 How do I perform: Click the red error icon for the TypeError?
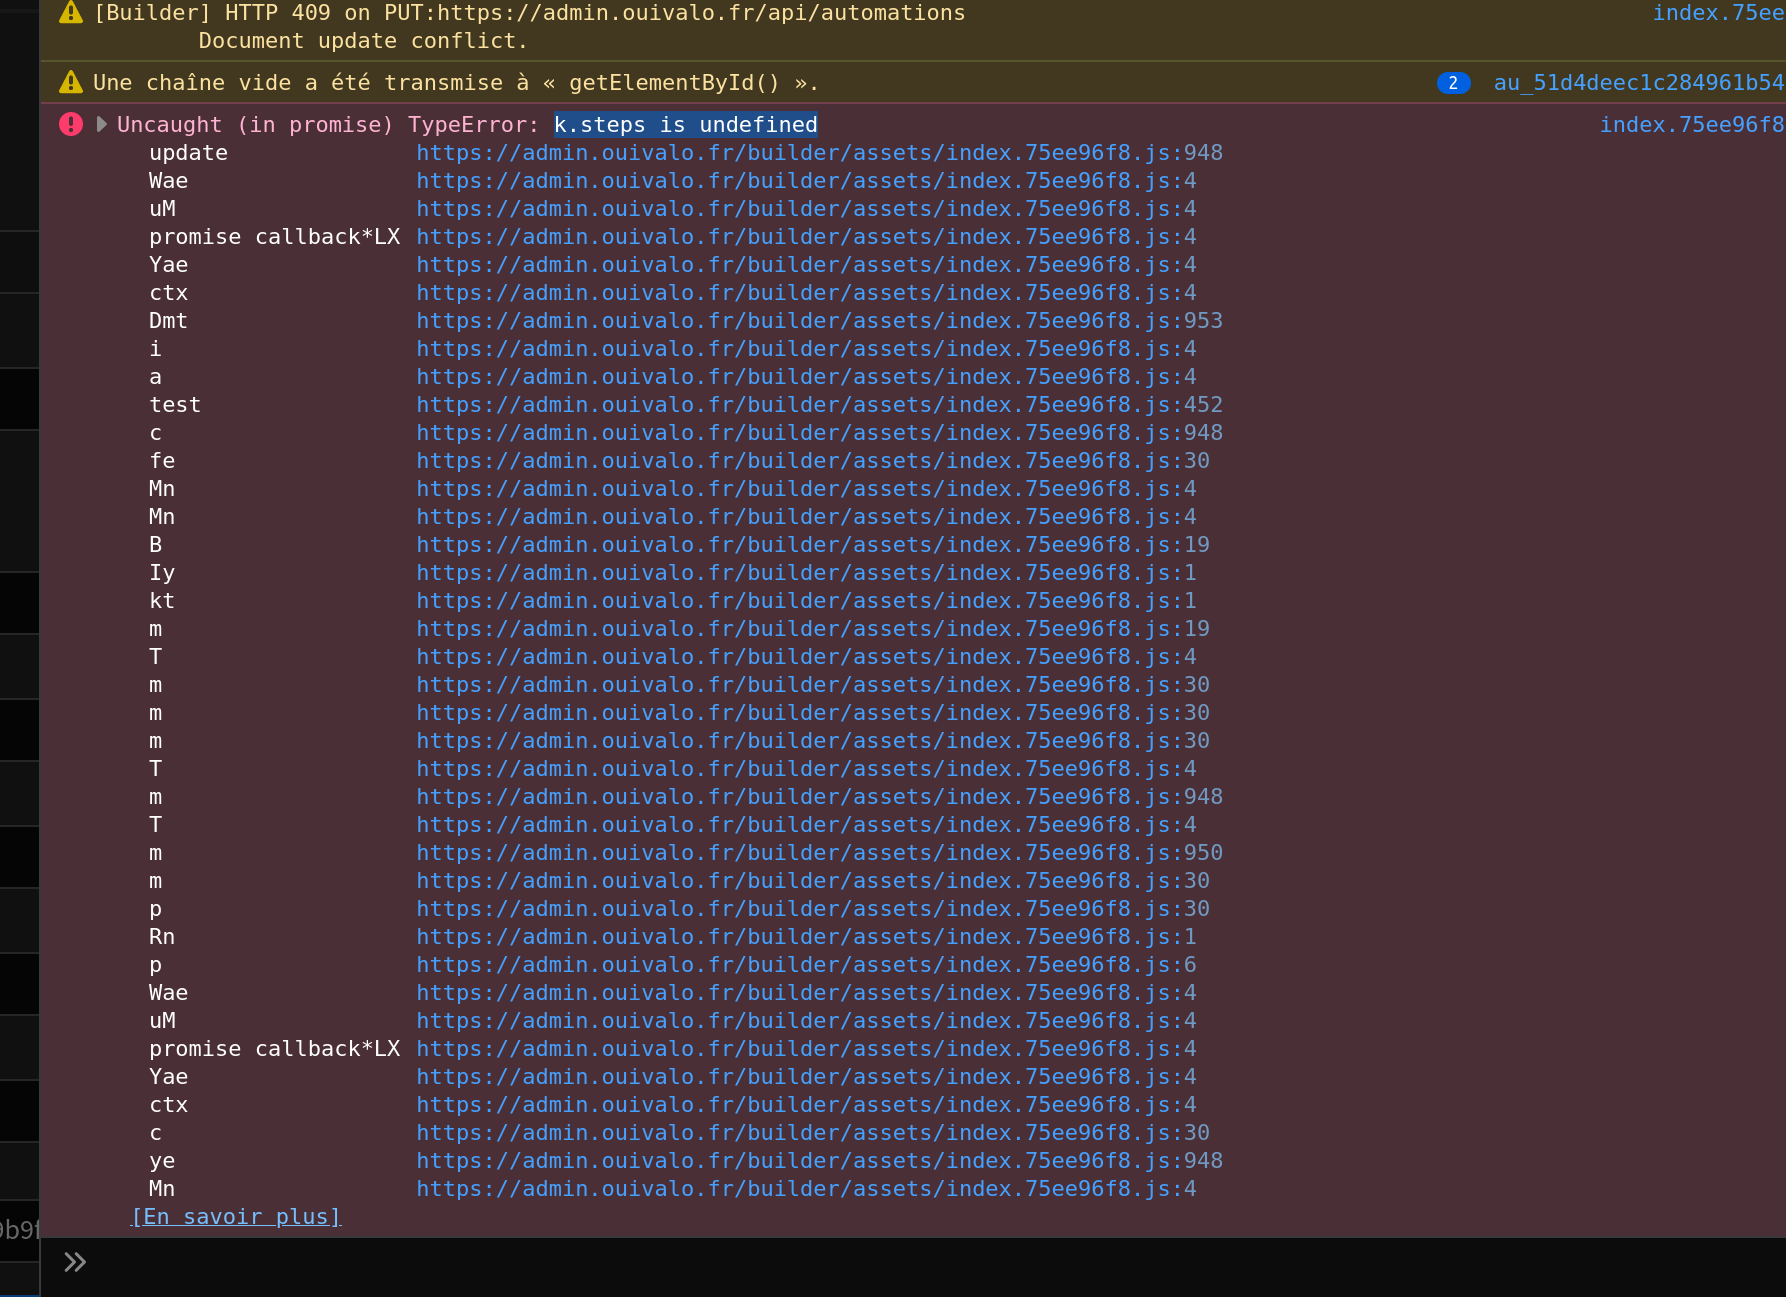pos(69,123)
